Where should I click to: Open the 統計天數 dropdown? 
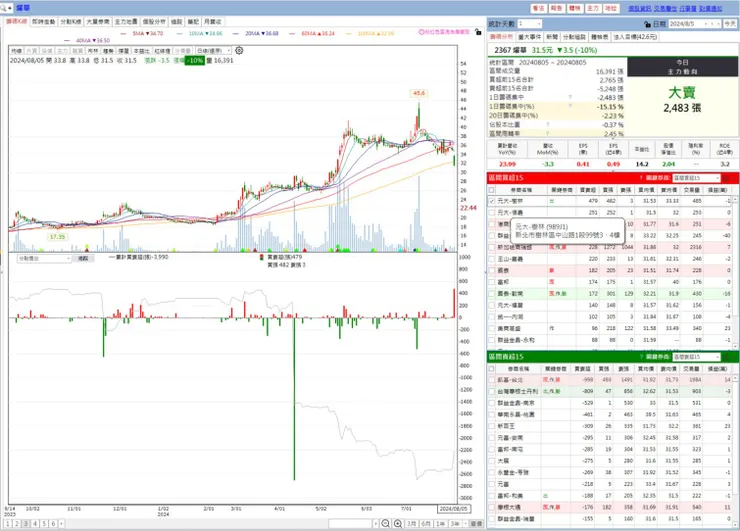[538, 24]
